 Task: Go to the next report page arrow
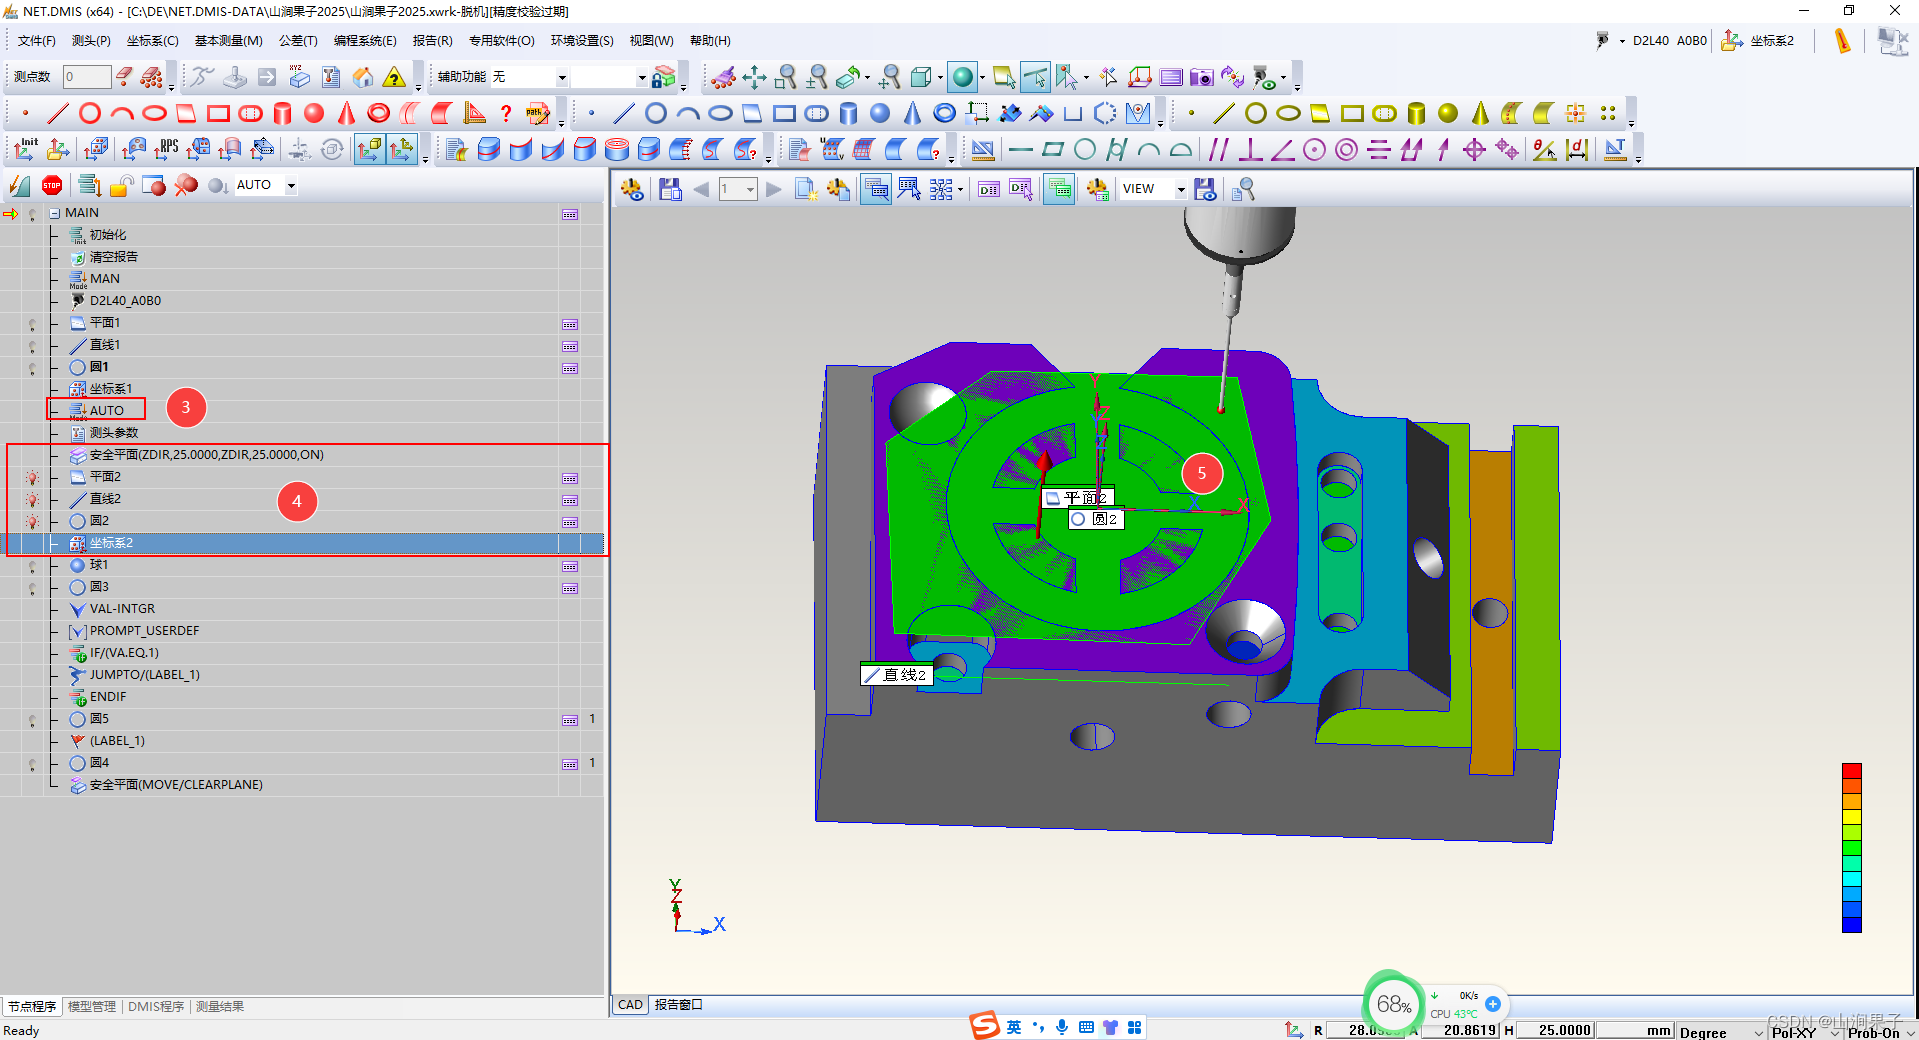773,189
